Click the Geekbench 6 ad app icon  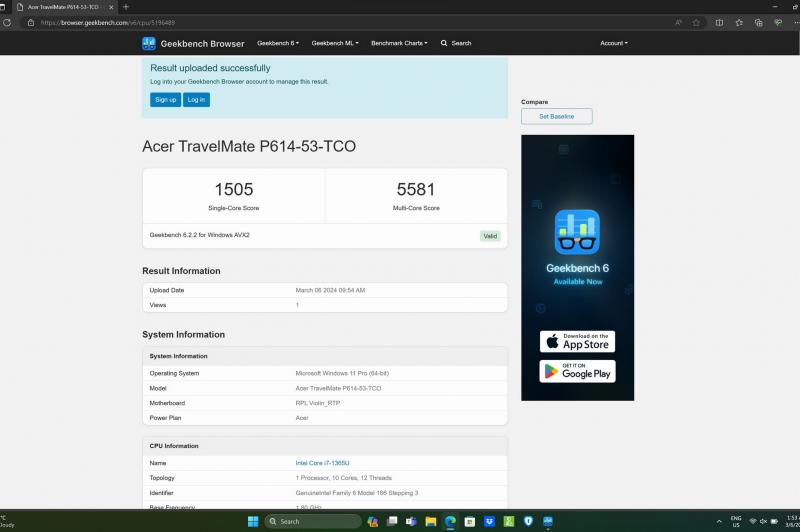point(577,232)
